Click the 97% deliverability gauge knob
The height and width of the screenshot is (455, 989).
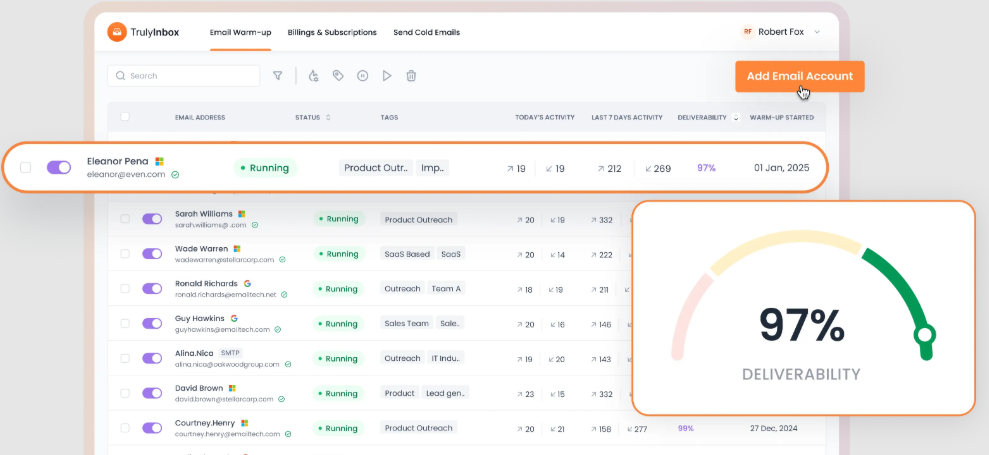[925, 334]
